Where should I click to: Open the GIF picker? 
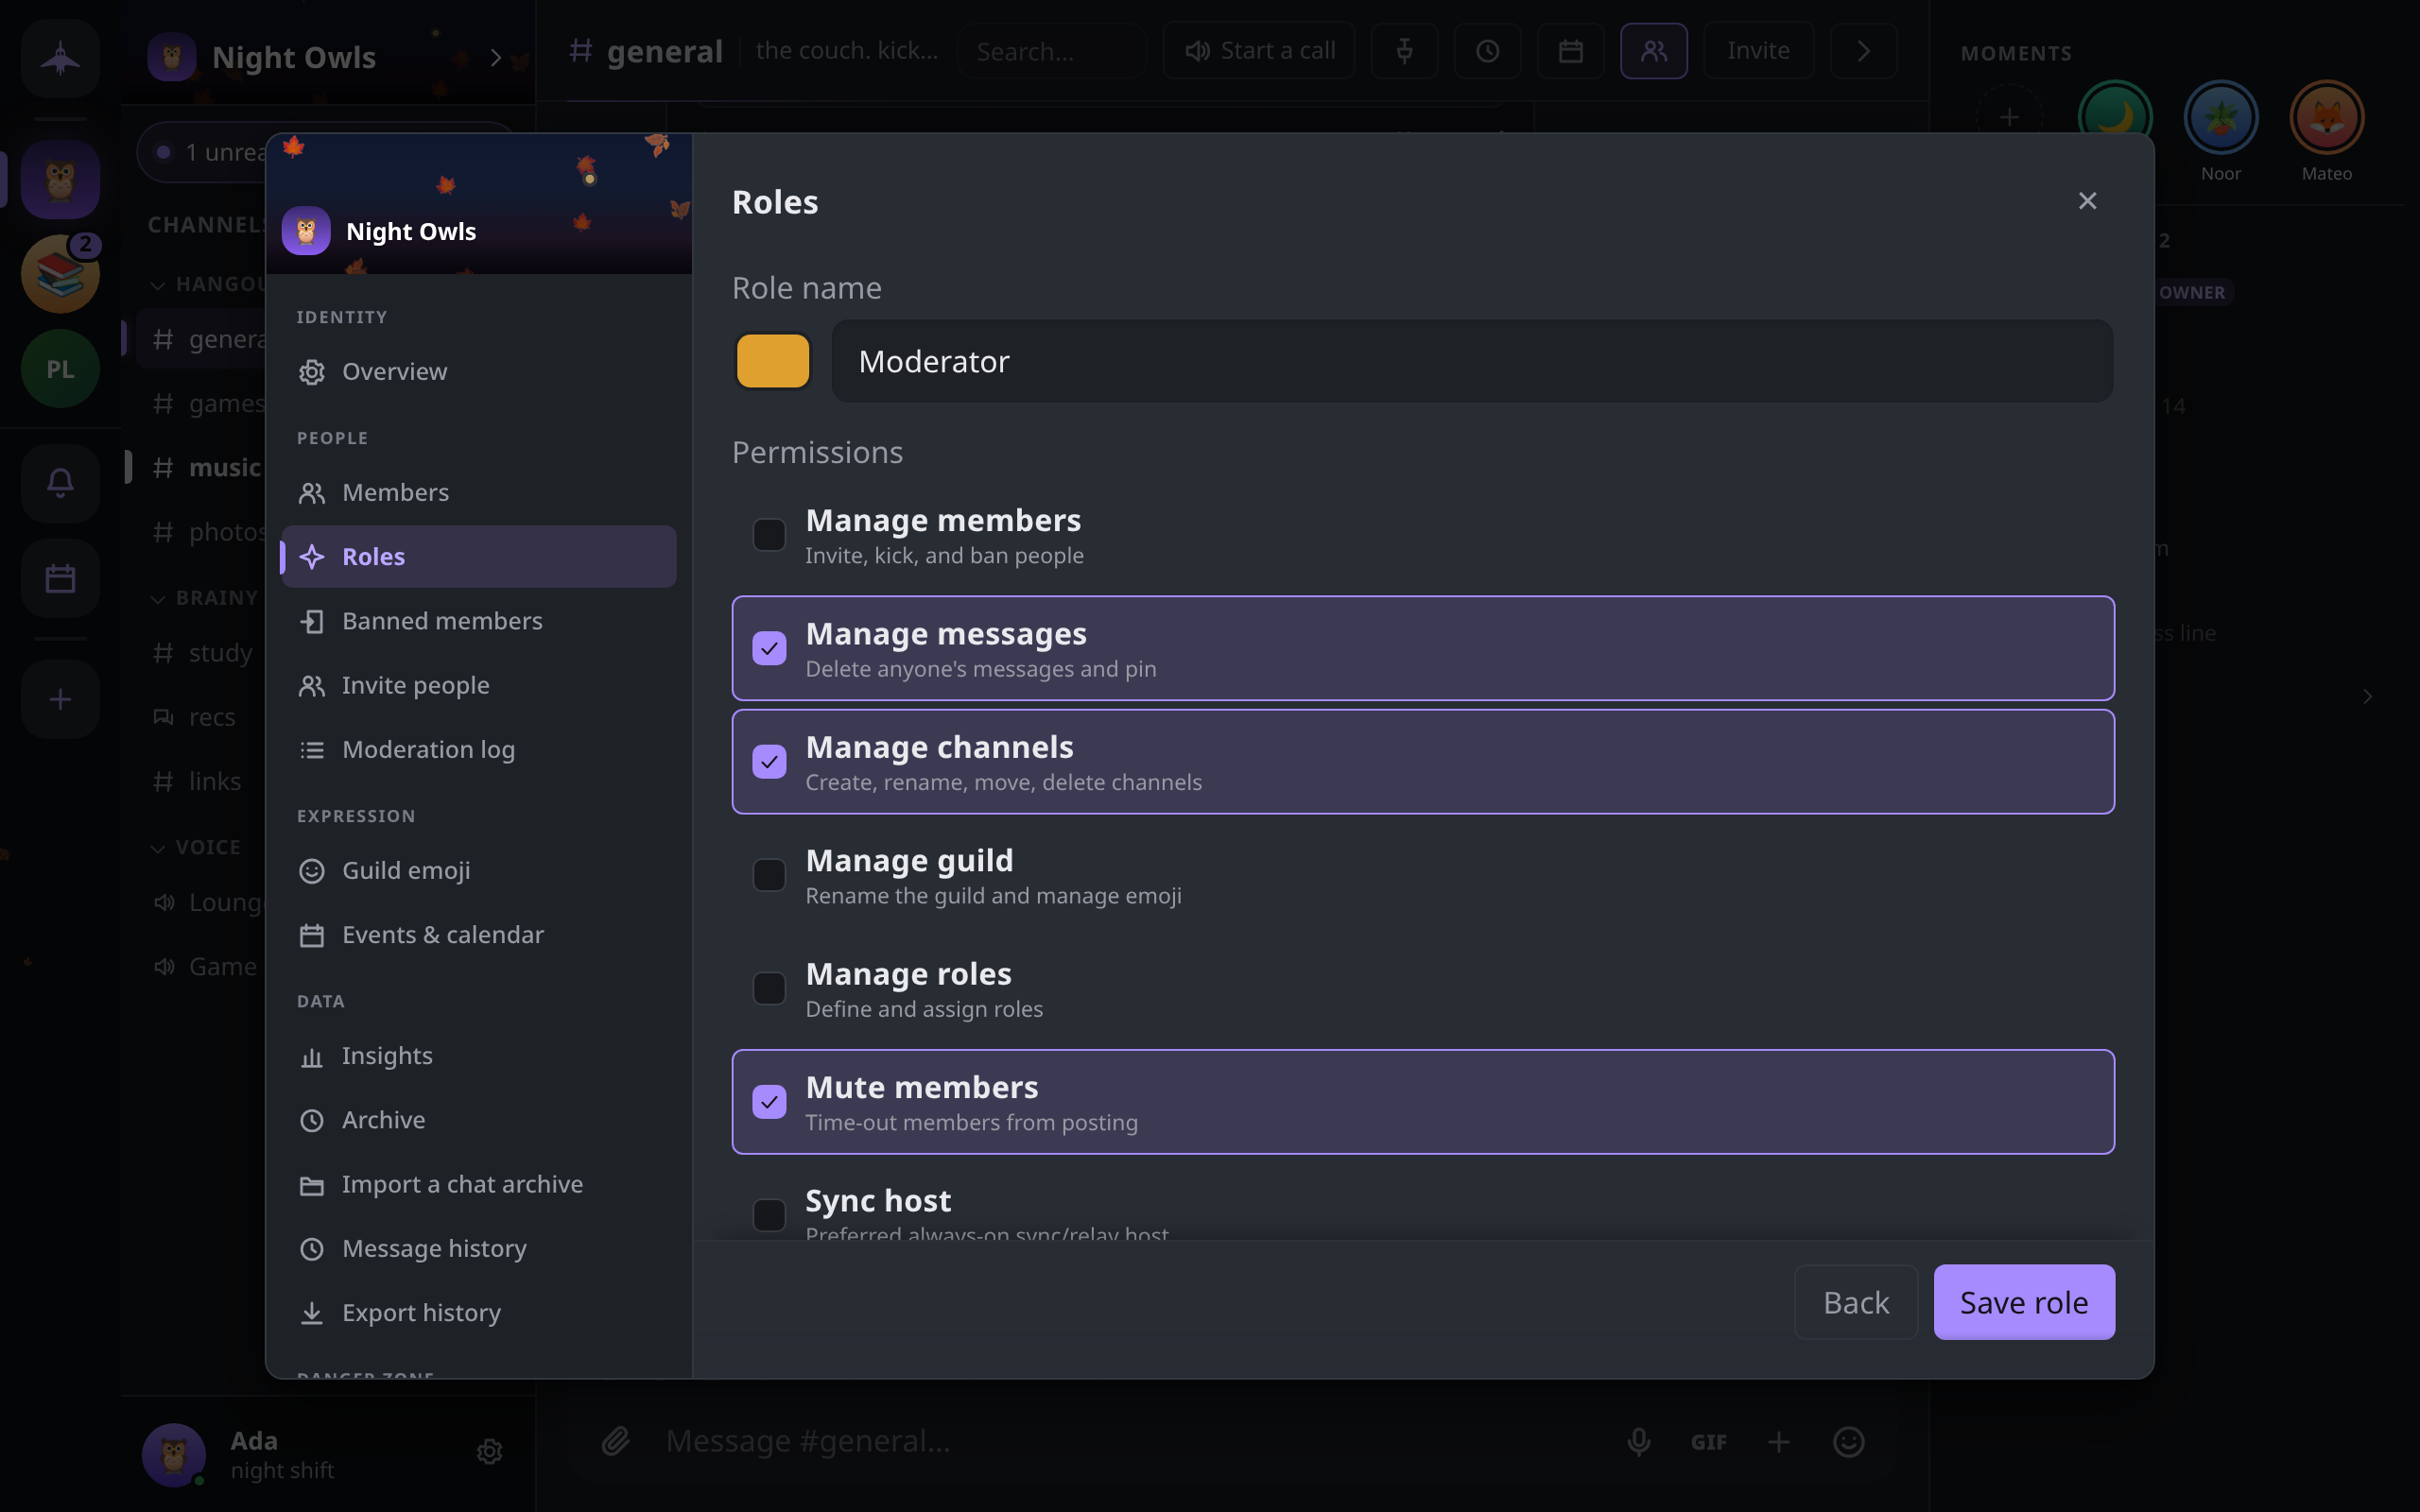(x=1708, y=1442)
